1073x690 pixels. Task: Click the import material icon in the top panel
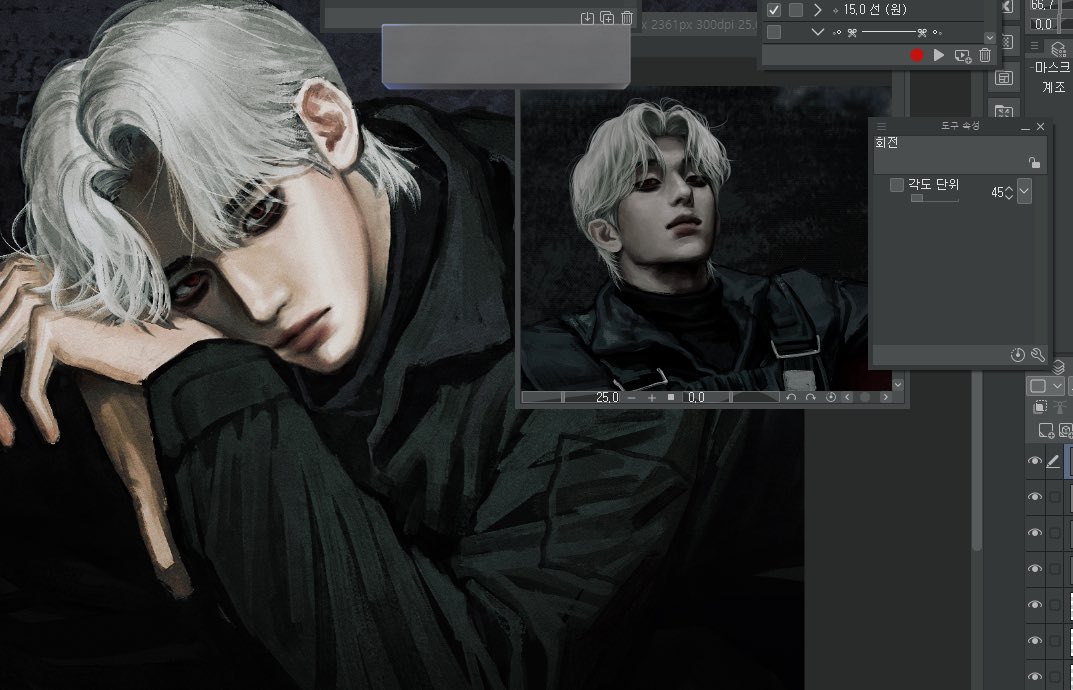[x=587, y=18]
